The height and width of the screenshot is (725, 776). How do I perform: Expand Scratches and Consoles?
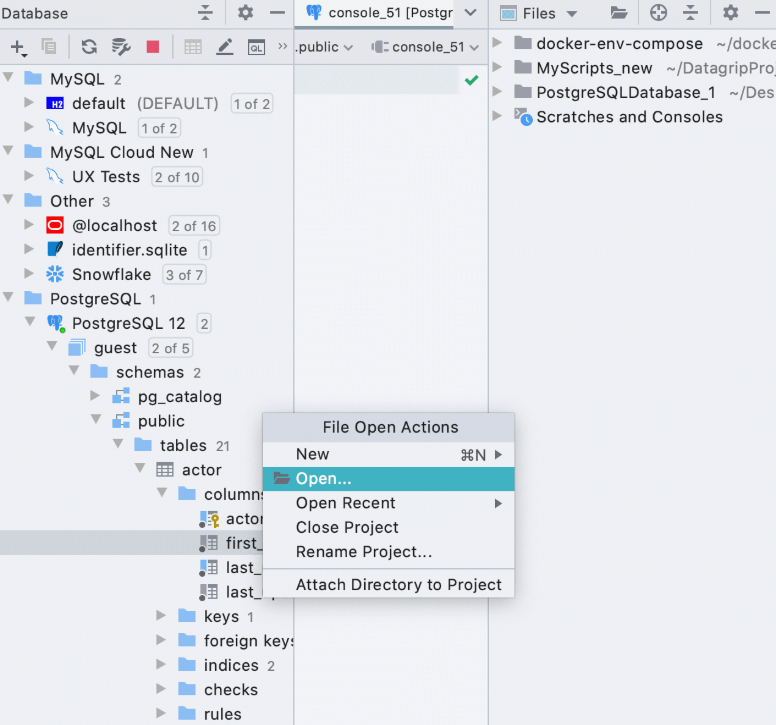tap(497, 116)
